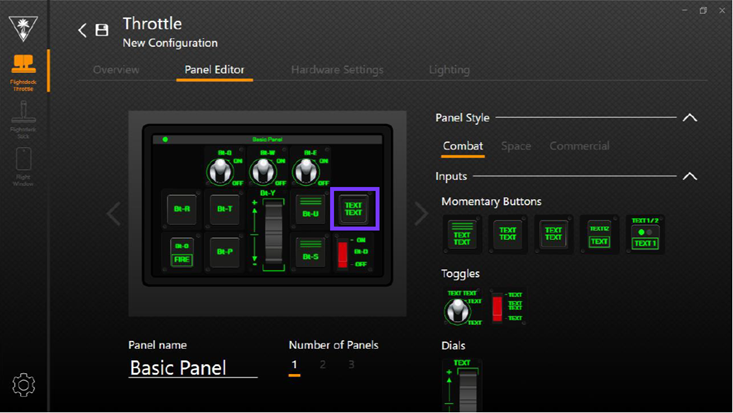Screen dimensions: 733x413
Task: Pick the red switch toggle style
Action: coord(508,307)
